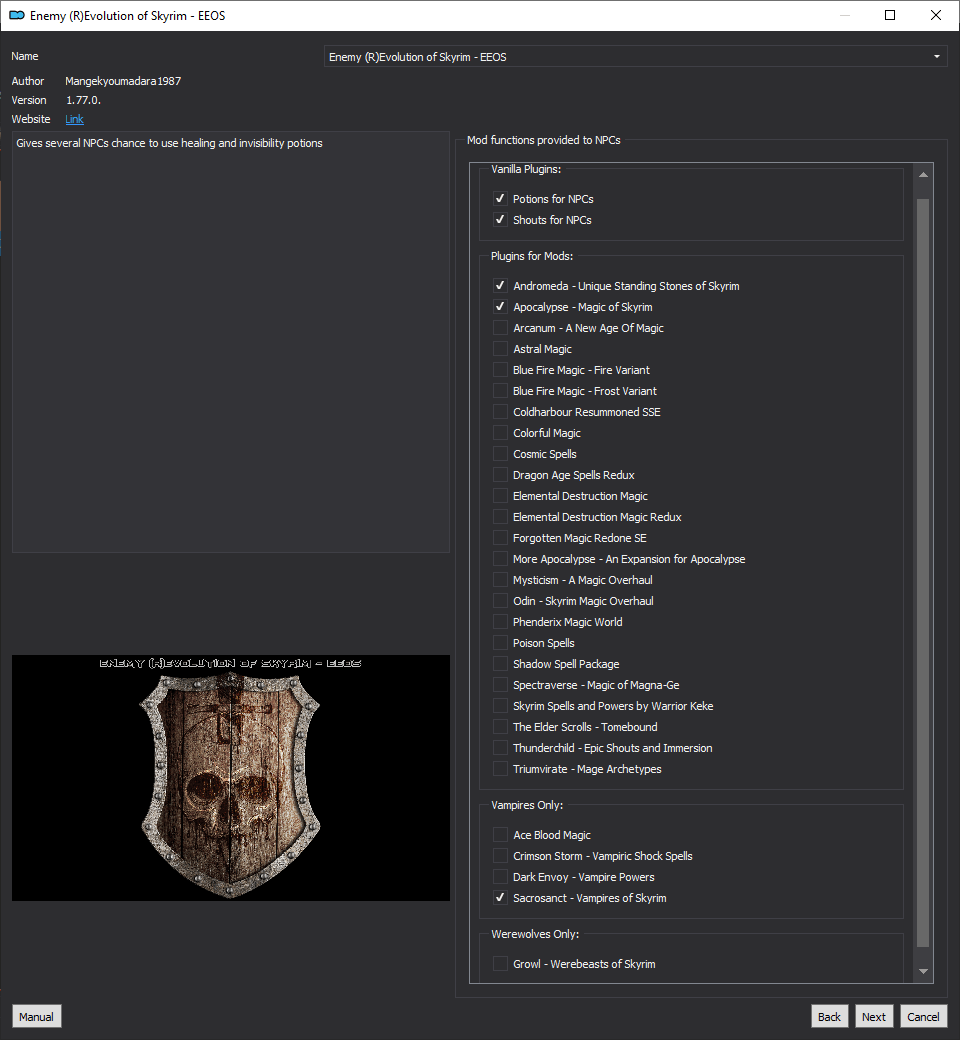
Task: Enable Dark Envoy - Vampire Powers
Action: (500, 877)
